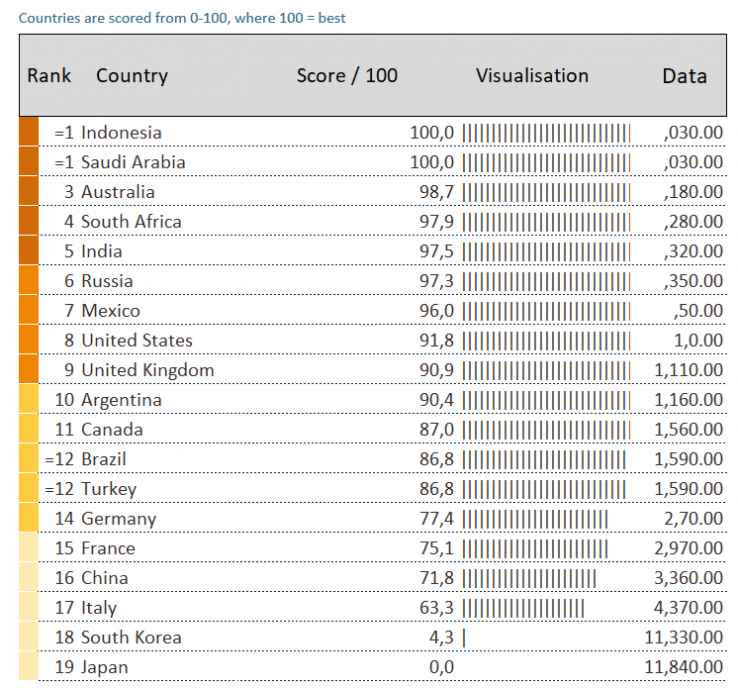This screenshot has height=688, width=738.
Task: Click Italy's score 63,3
Action: 436,608
